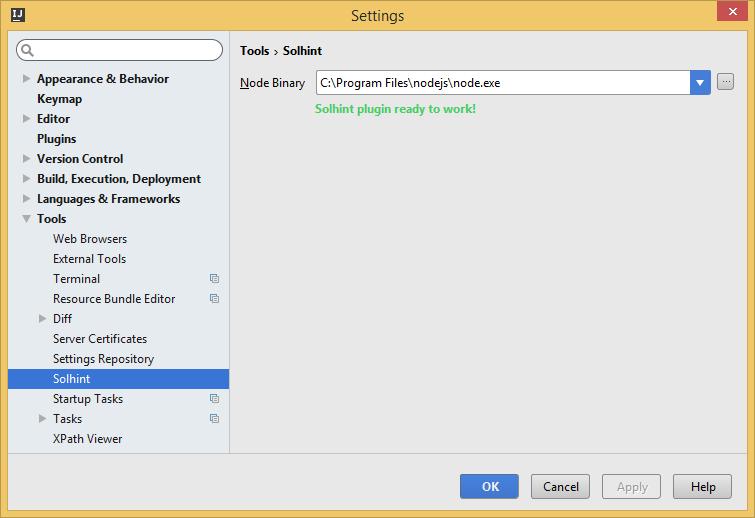This screenshot has width=755, height=518.
Task: Click Solhint in the breadcrumb header
Action: [x=302, y=51]
